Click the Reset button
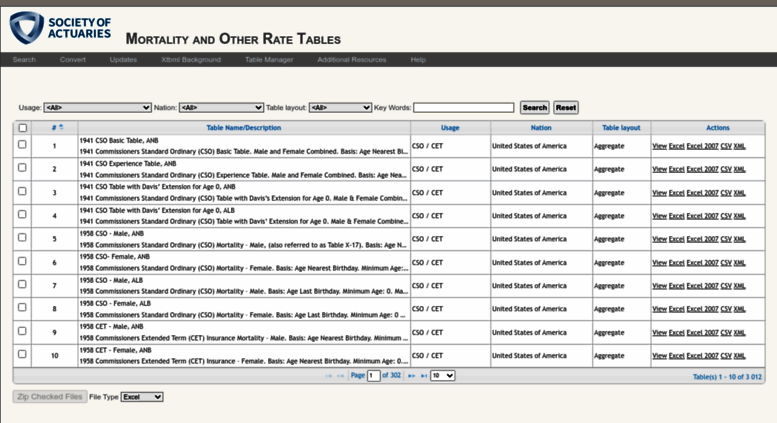The width and height of the screenshot is (777, 423). point(566,107)
